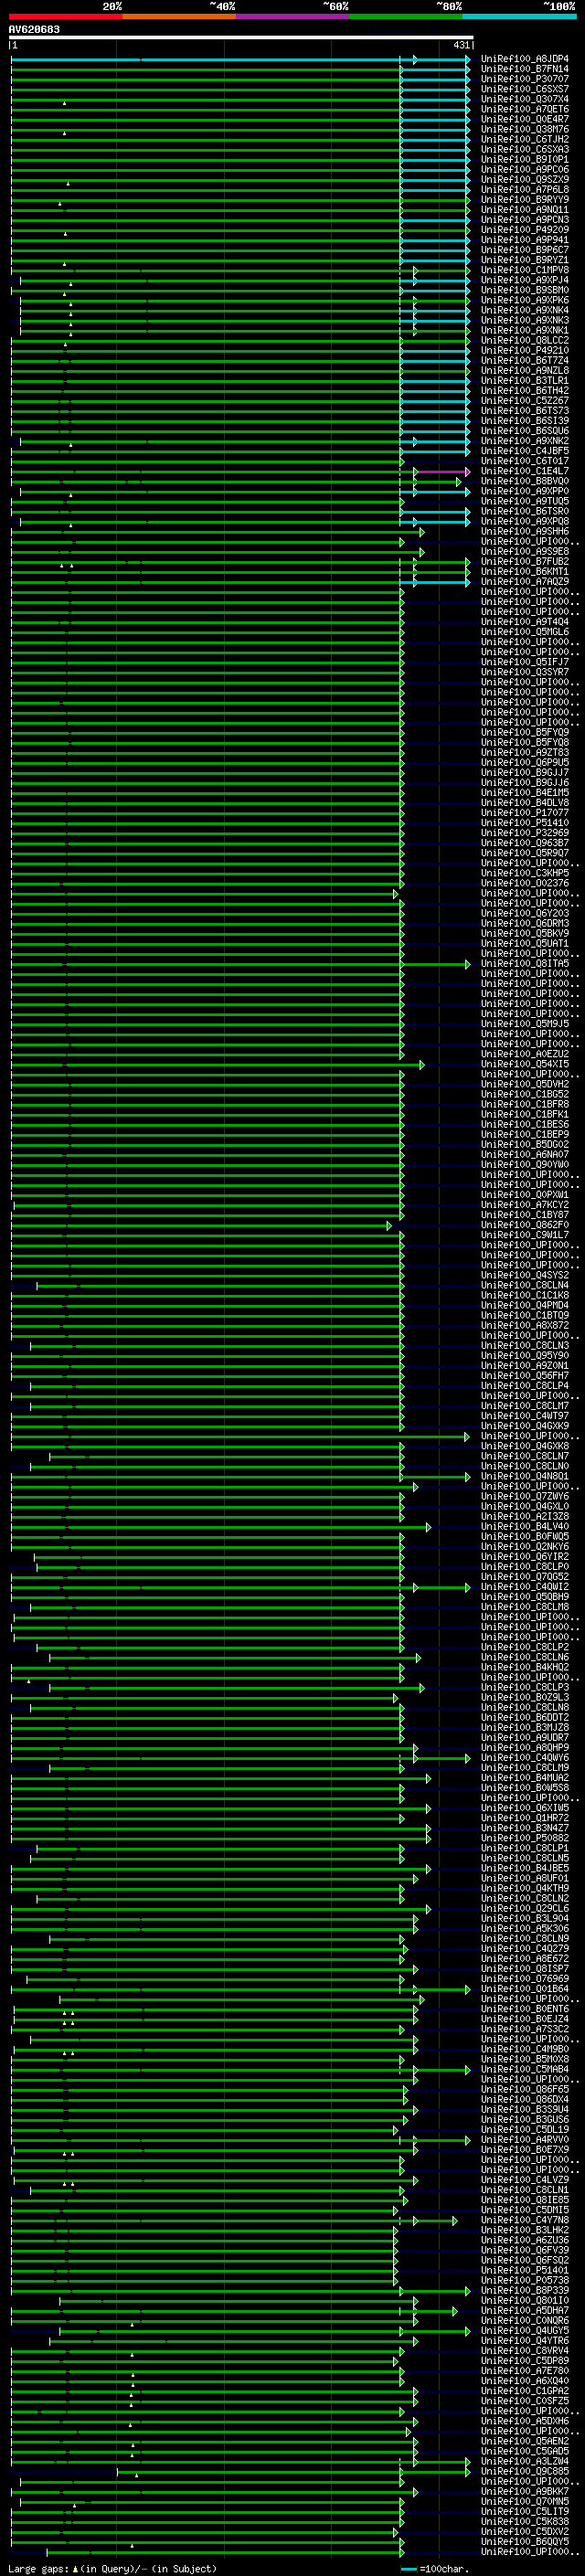
Task: Open the UniRef100_Q0E4R7 entry
Action: 524,119
